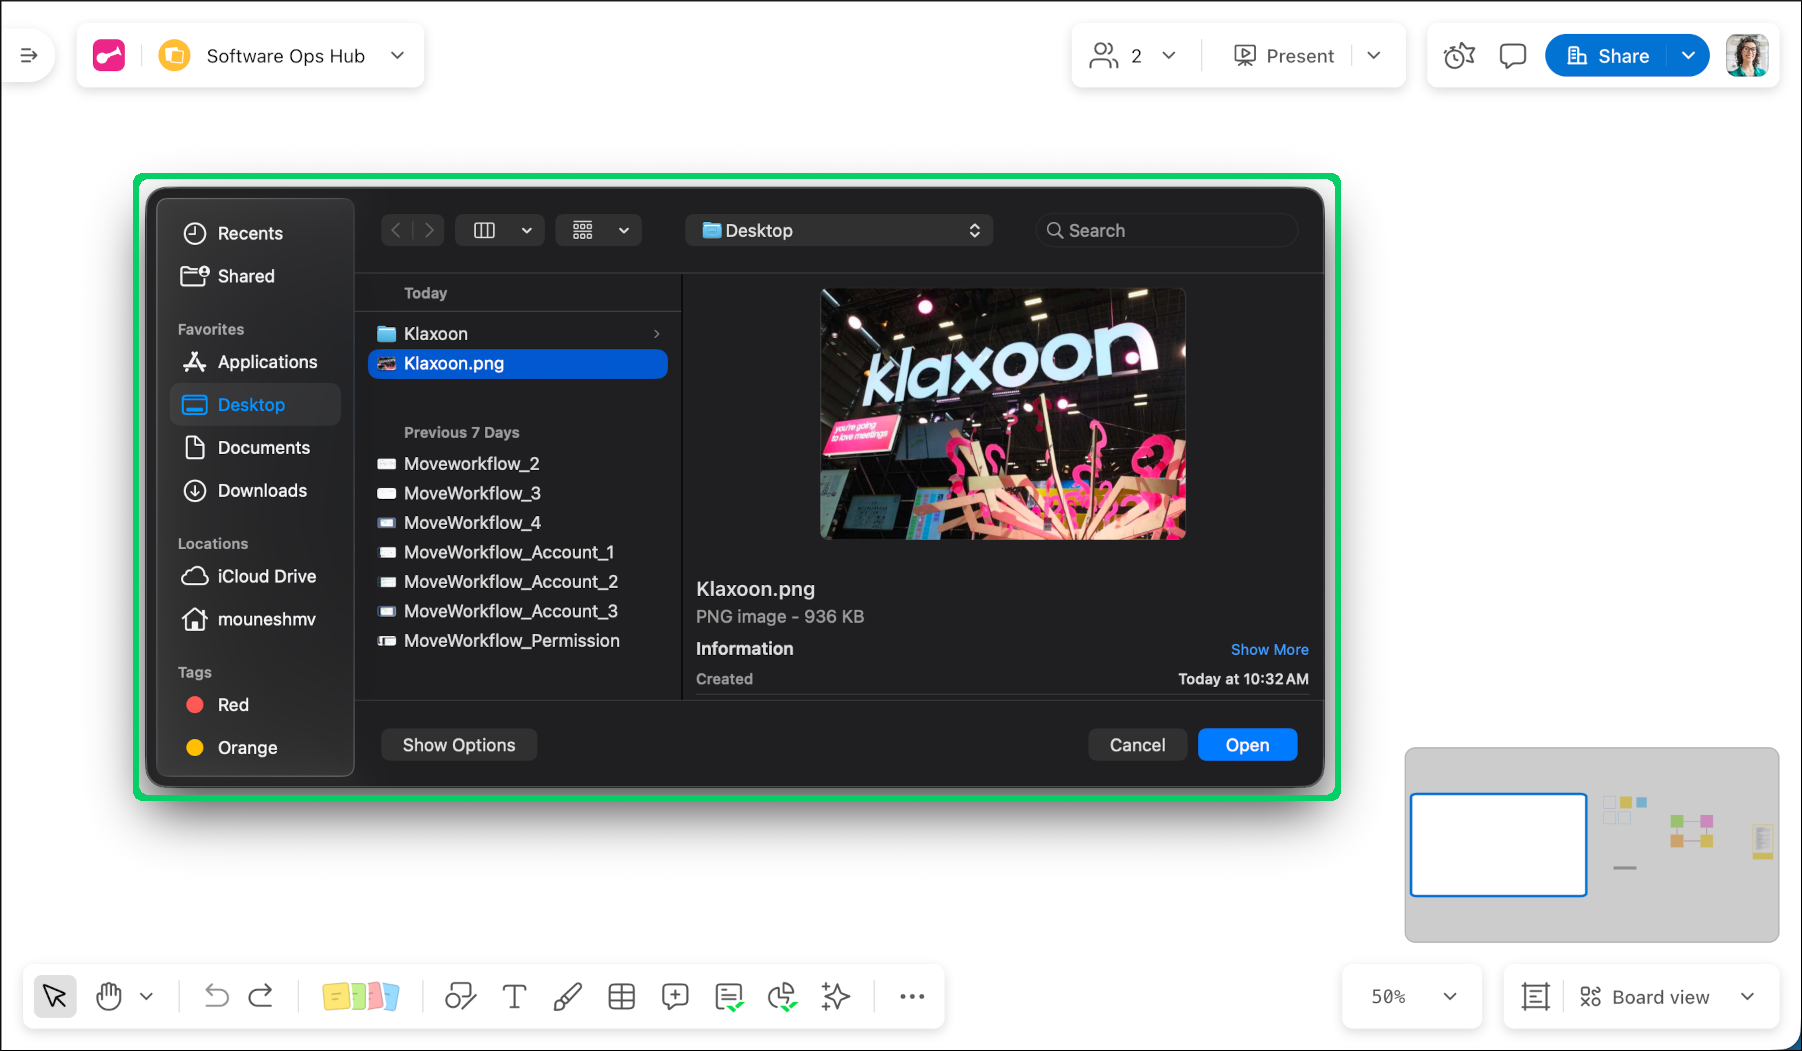Click the AI sparkle tool

pyautogui.click(x=835, y=996)
